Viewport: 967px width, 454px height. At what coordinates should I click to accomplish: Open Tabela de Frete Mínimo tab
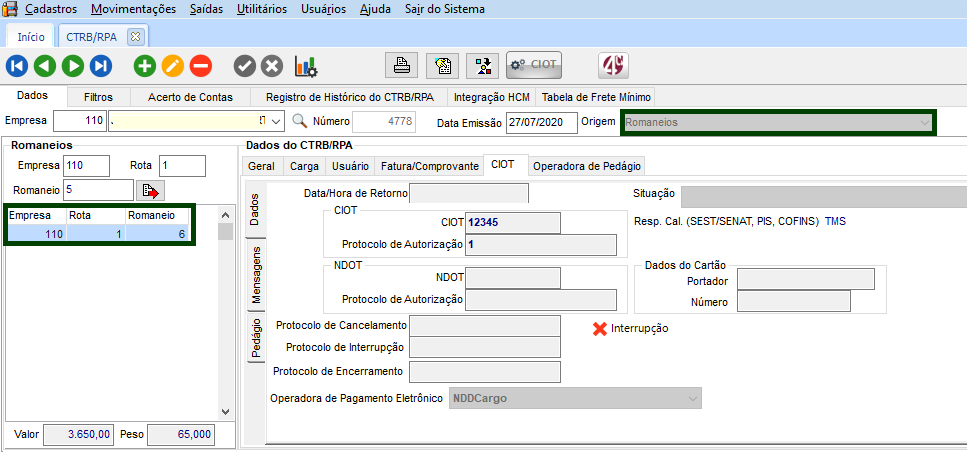[x=595, y=97]
